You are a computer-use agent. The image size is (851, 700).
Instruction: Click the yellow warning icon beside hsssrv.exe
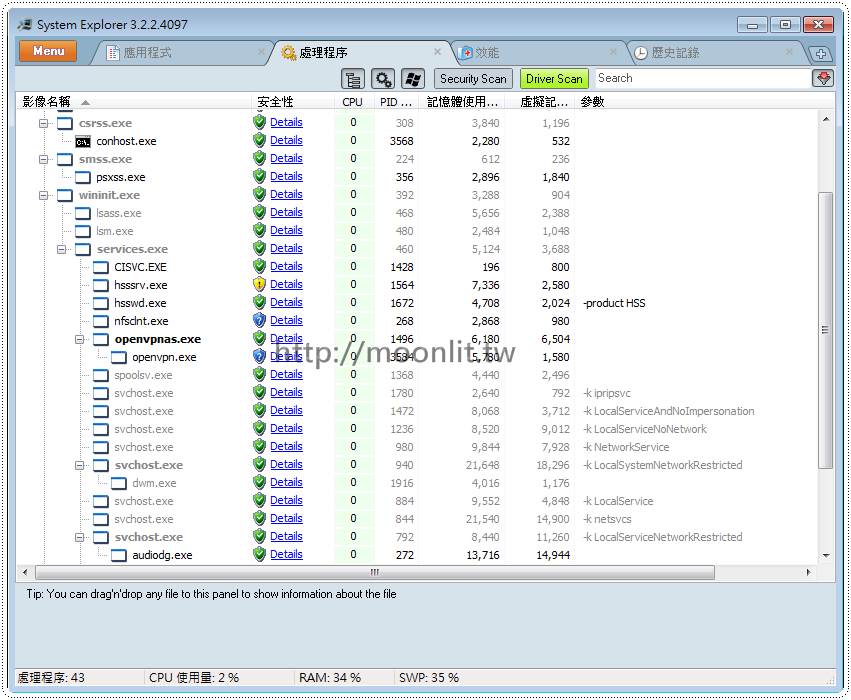coord(259,284)
